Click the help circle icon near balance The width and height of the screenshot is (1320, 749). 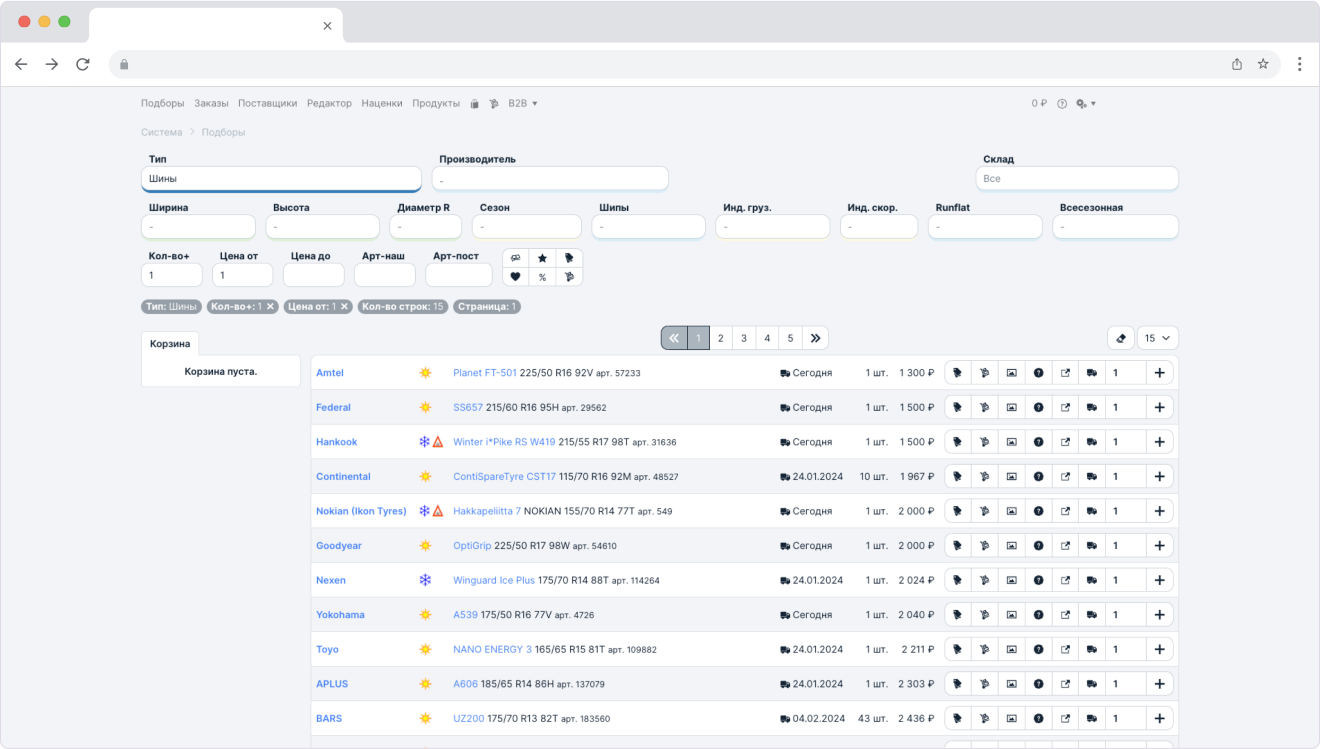click(x=1062, y=103)
